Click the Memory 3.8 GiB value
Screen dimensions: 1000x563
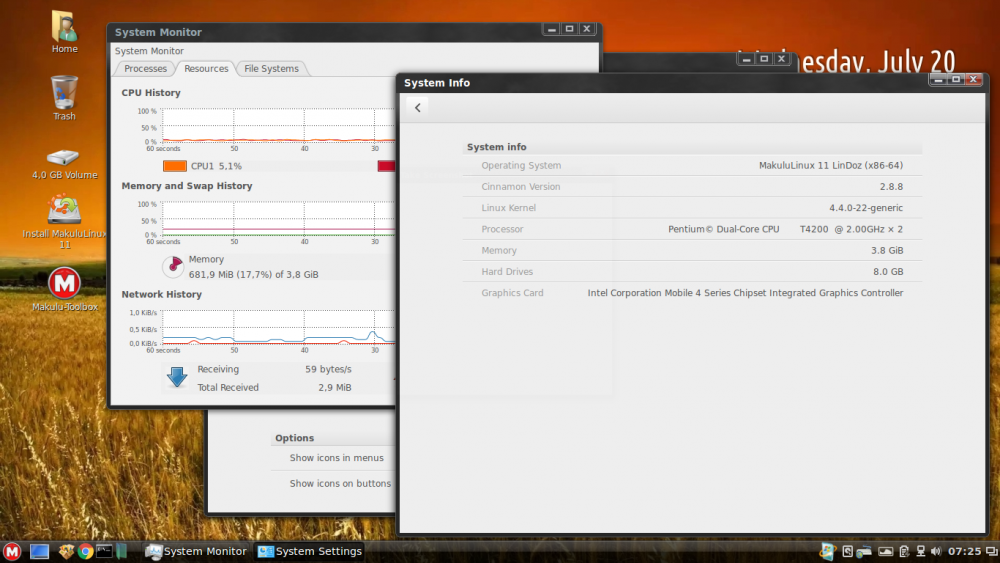pos(886,251)
